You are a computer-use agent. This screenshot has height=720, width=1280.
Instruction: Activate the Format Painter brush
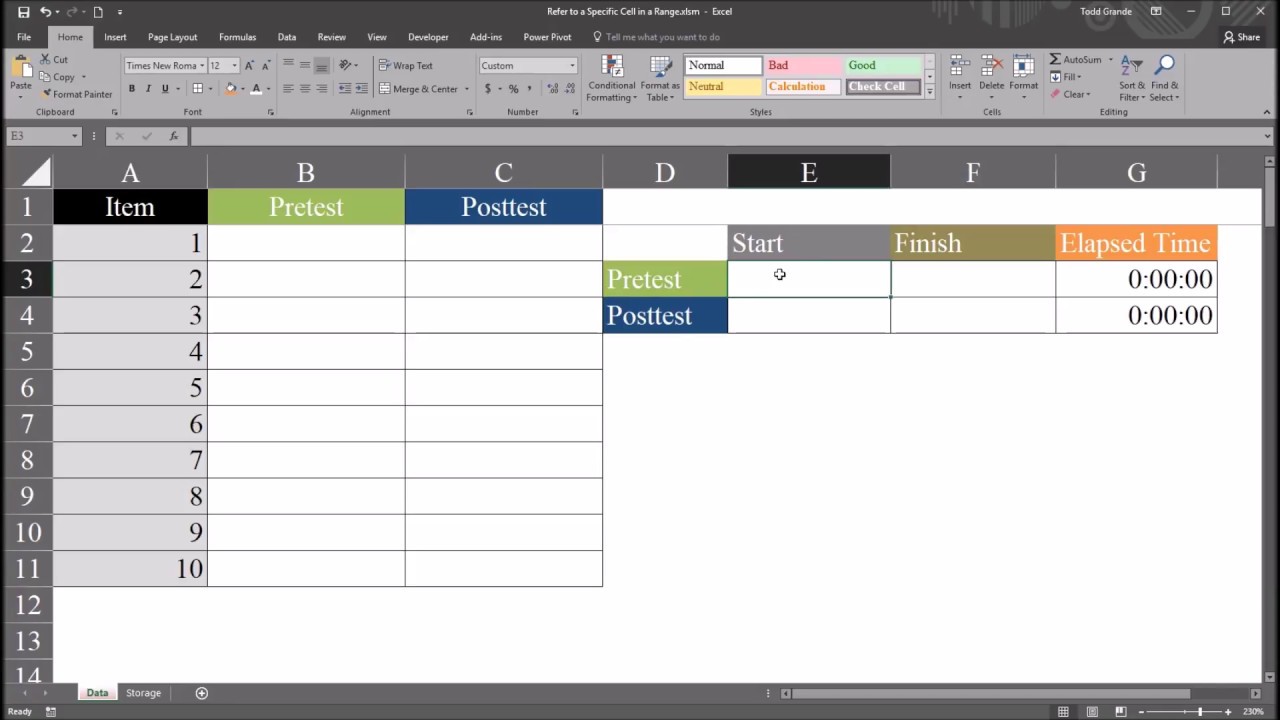coord(76,94)
